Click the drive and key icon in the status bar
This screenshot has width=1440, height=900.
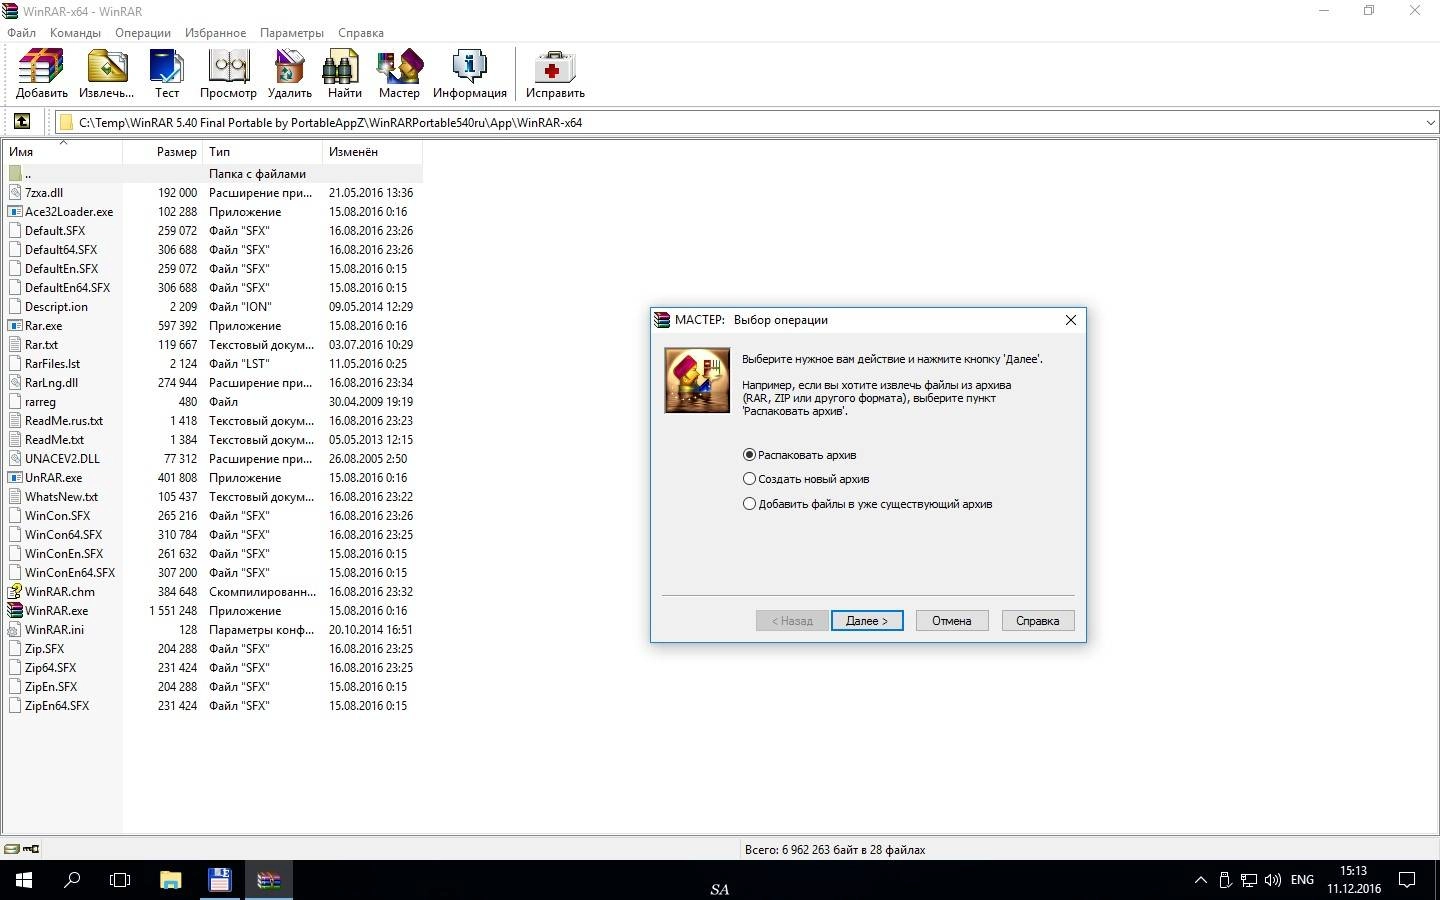21,849
